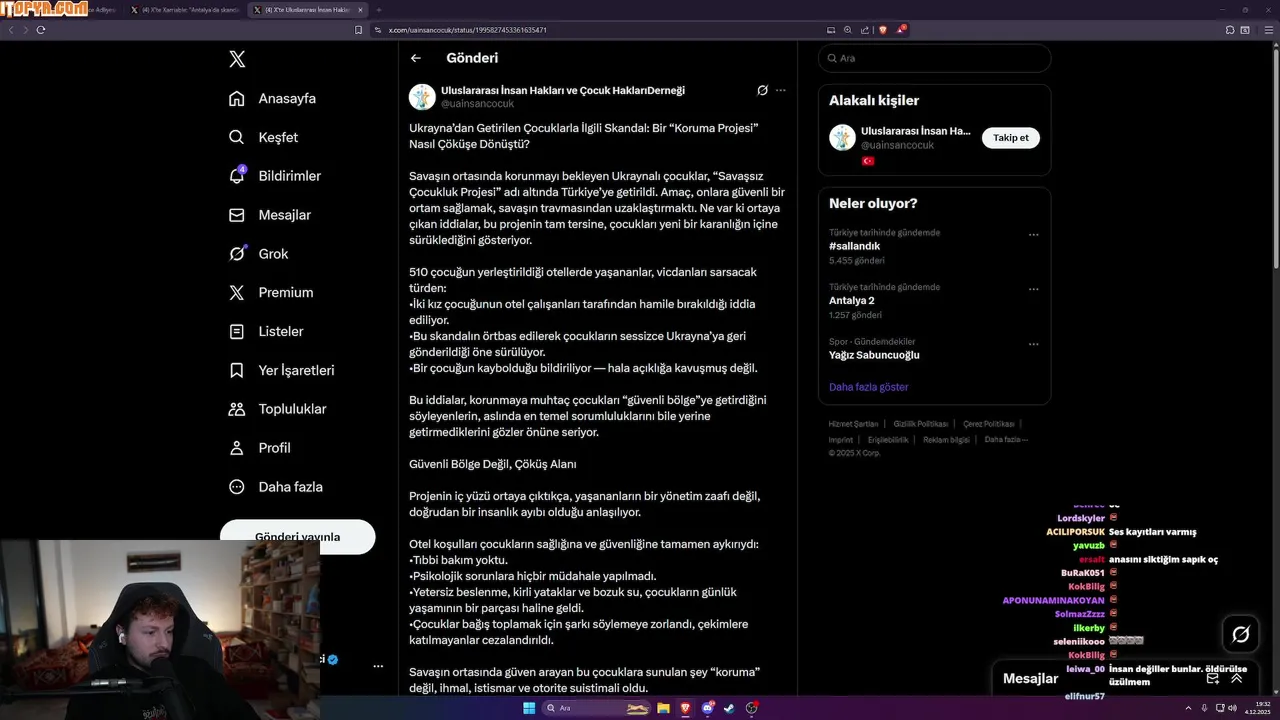Viewport: 1280px width, 720px height.
Task: Open more options for Yağız Sabuncuoğlu trend
Action: [x=1034, y=344]
